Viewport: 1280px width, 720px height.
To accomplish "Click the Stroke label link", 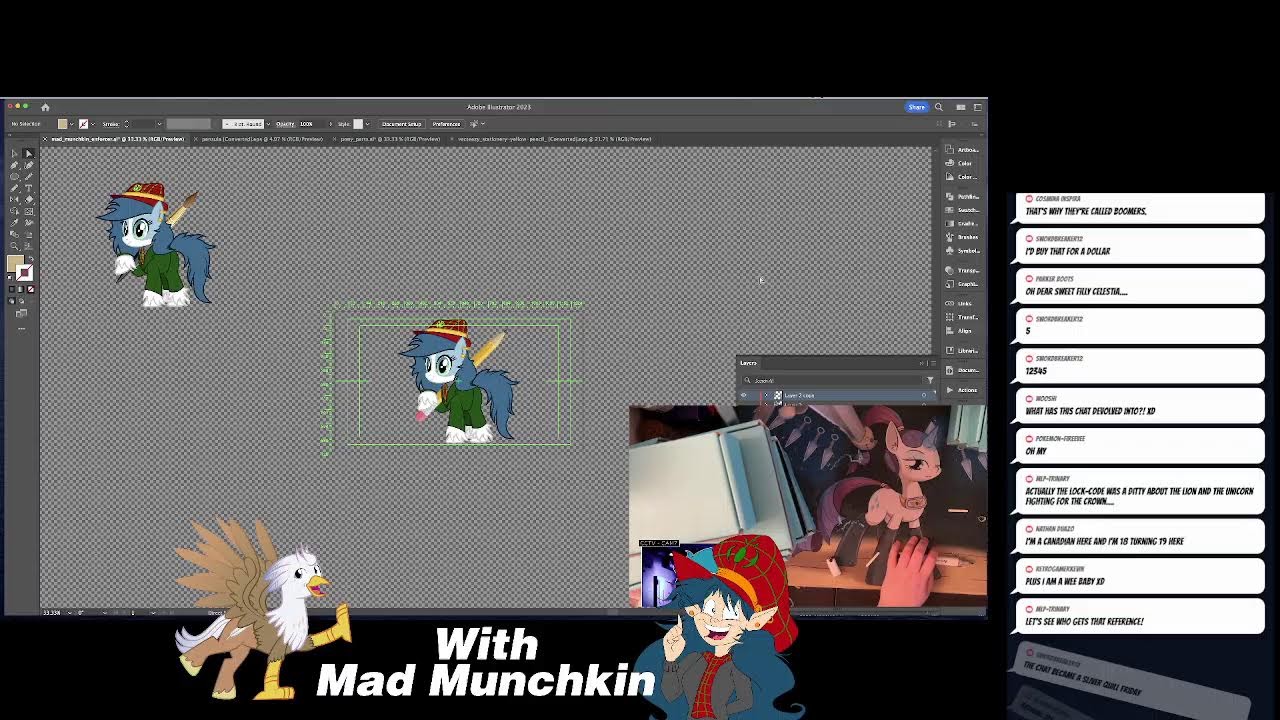I will (110, 124).
